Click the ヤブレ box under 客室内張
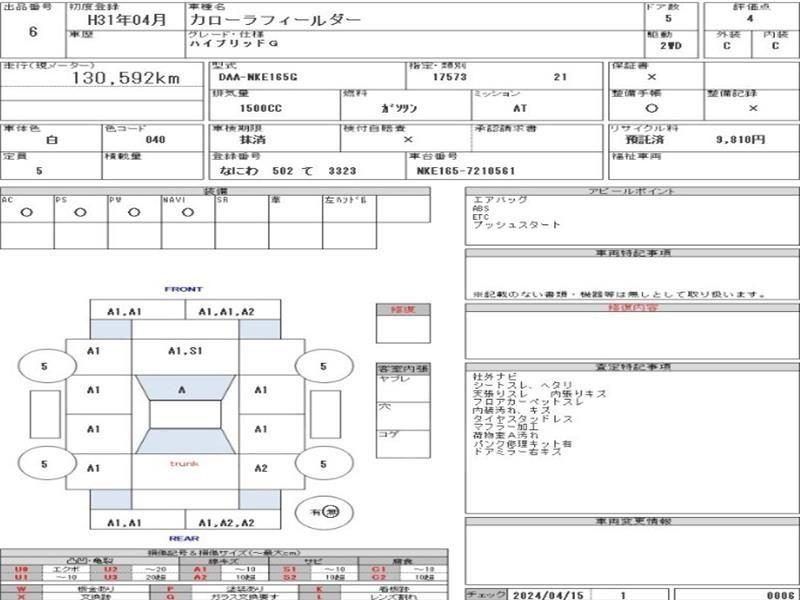The width and height of the screenshot is (800, 600). [x=403, y=388]
